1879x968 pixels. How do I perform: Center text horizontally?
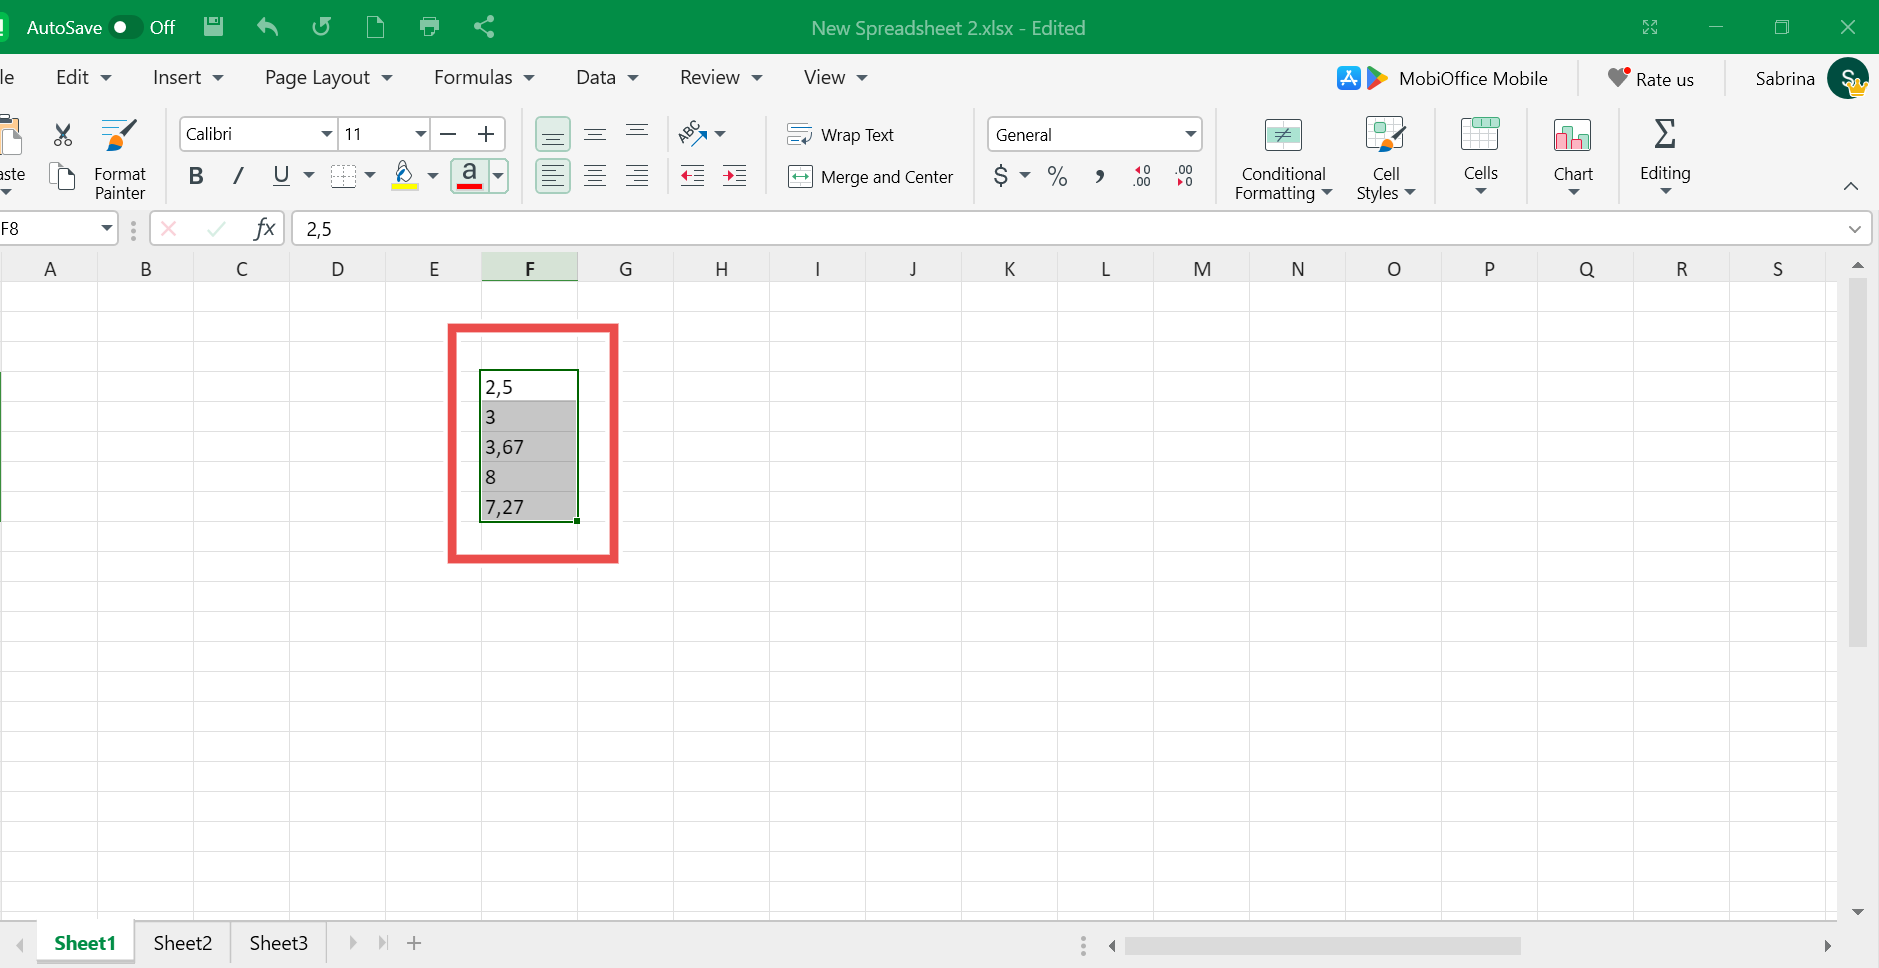[x=595, y=176]
